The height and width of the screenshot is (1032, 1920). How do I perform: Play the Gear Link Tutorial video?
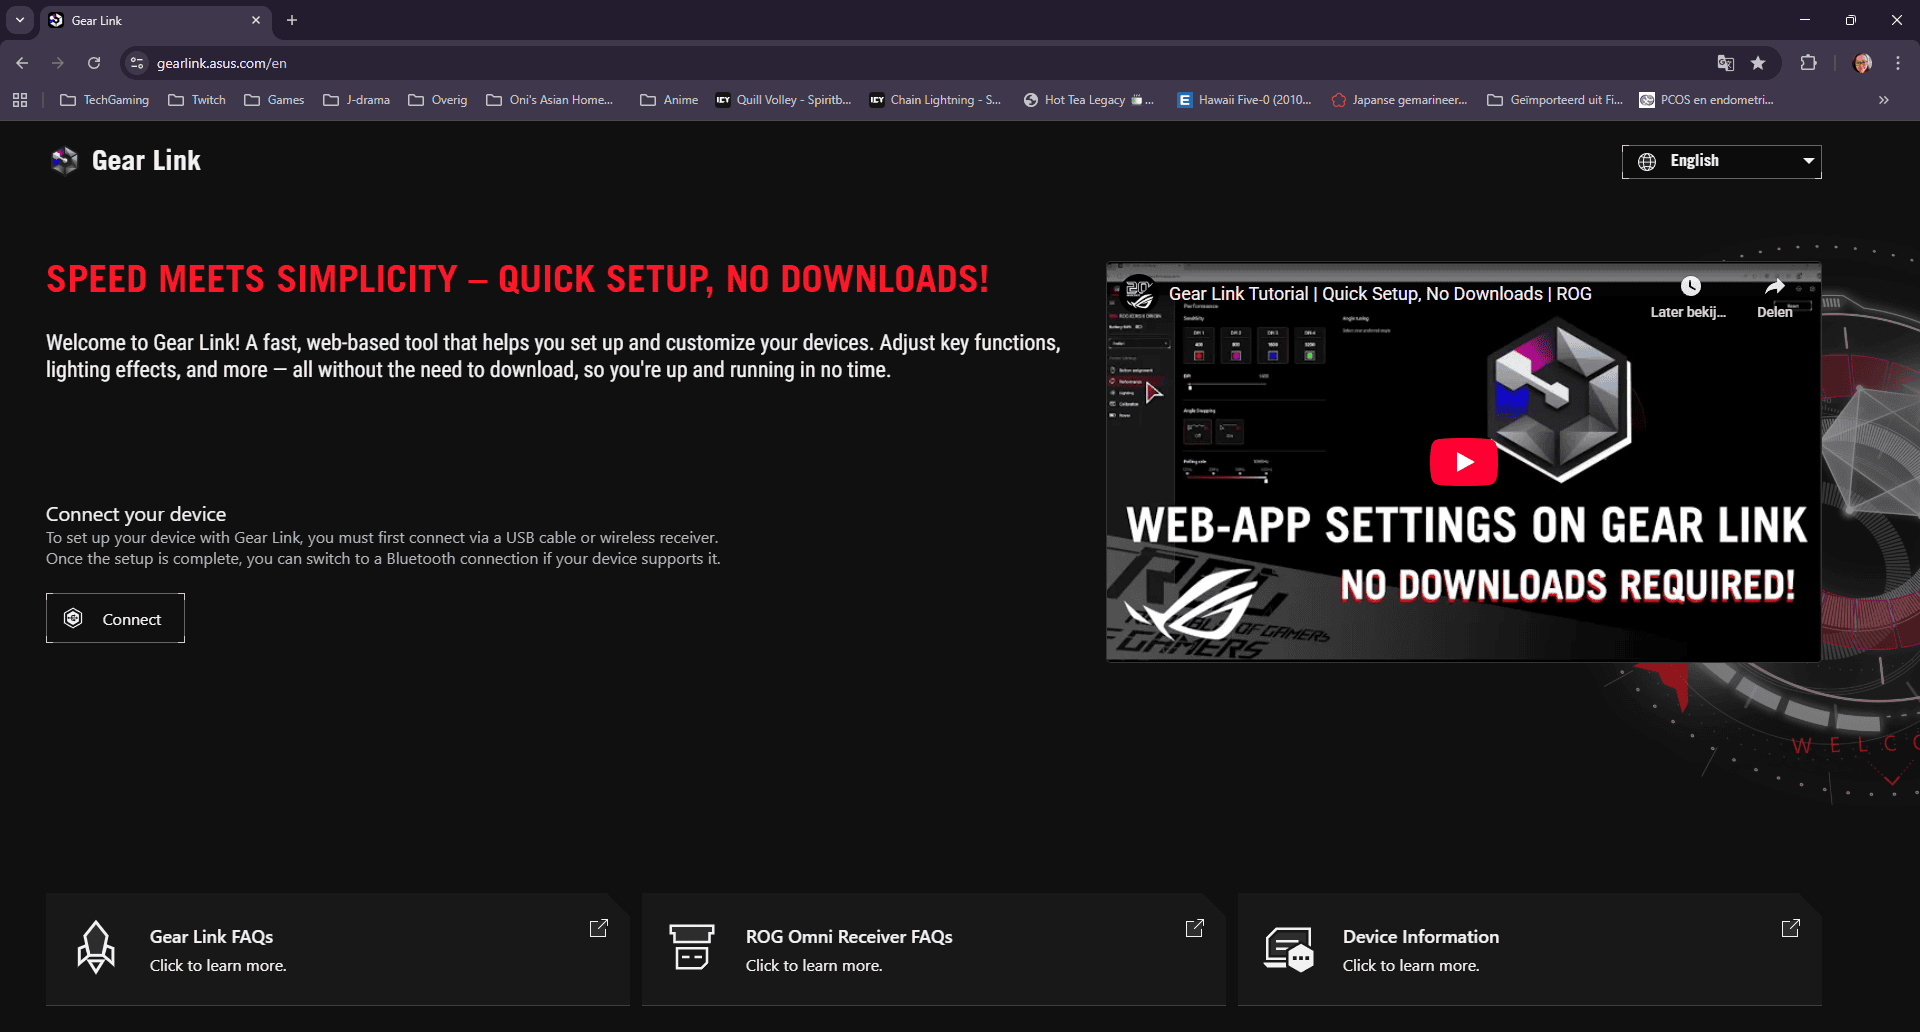click(x=1463, y=462)
